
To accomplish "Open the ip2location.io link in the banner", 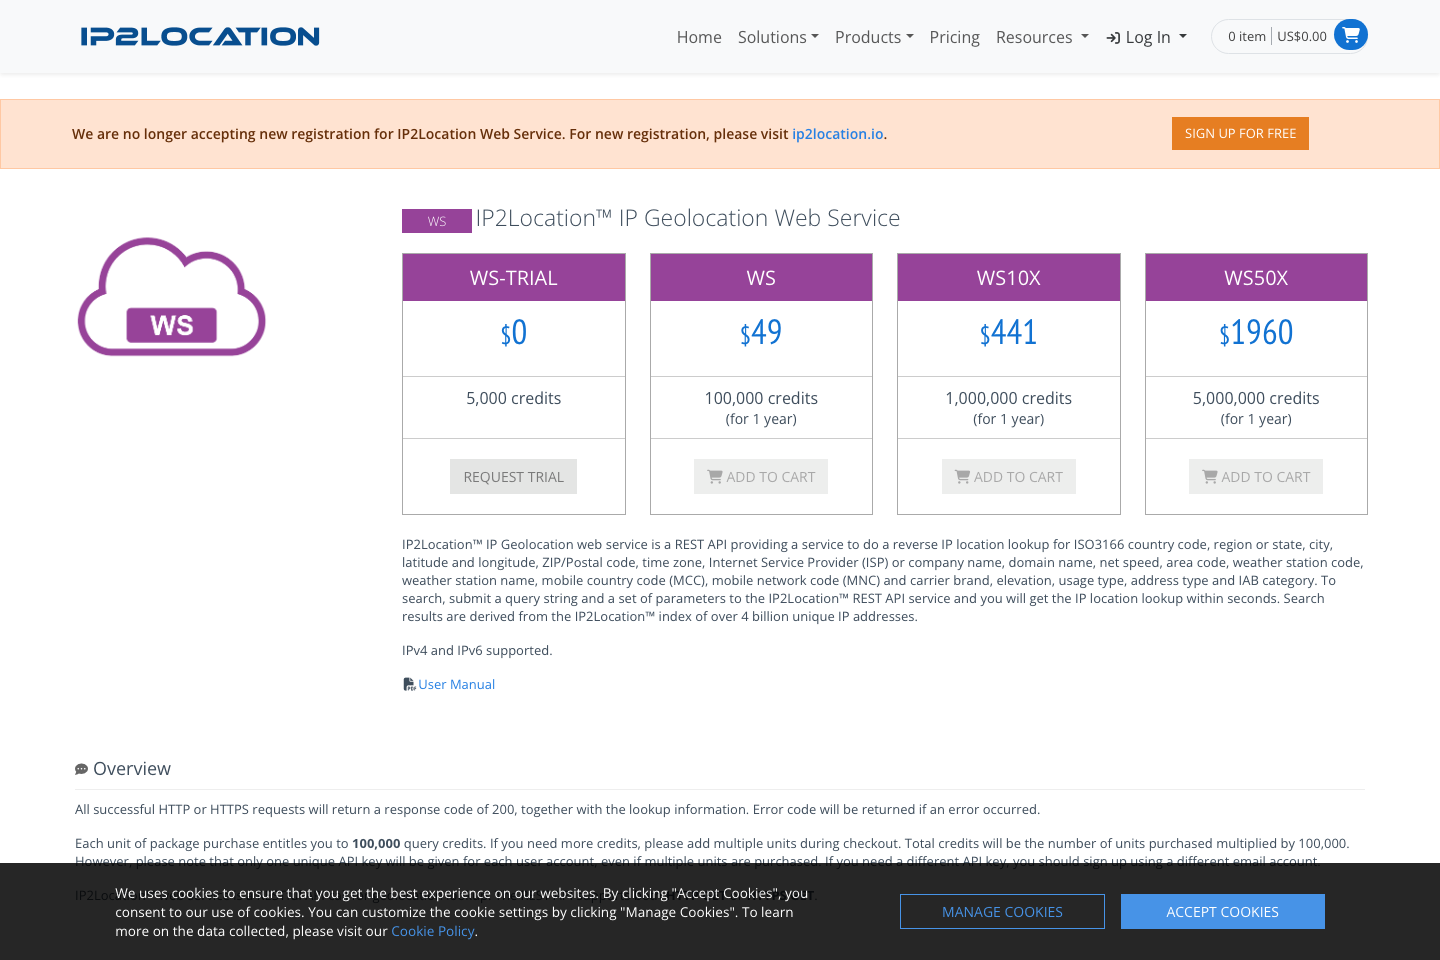I will [x=837, y=133].
